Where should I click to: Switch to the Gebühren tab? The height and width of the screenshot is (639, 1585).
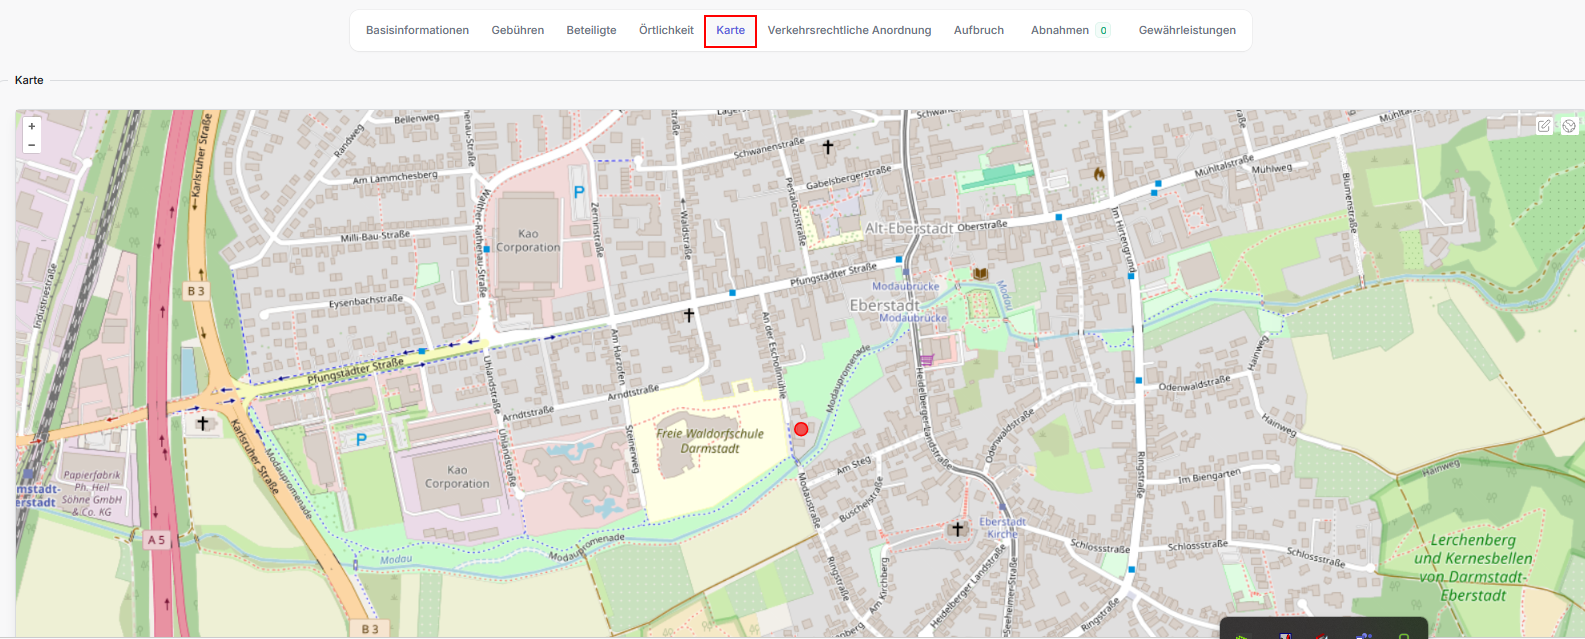click(518, 30)
